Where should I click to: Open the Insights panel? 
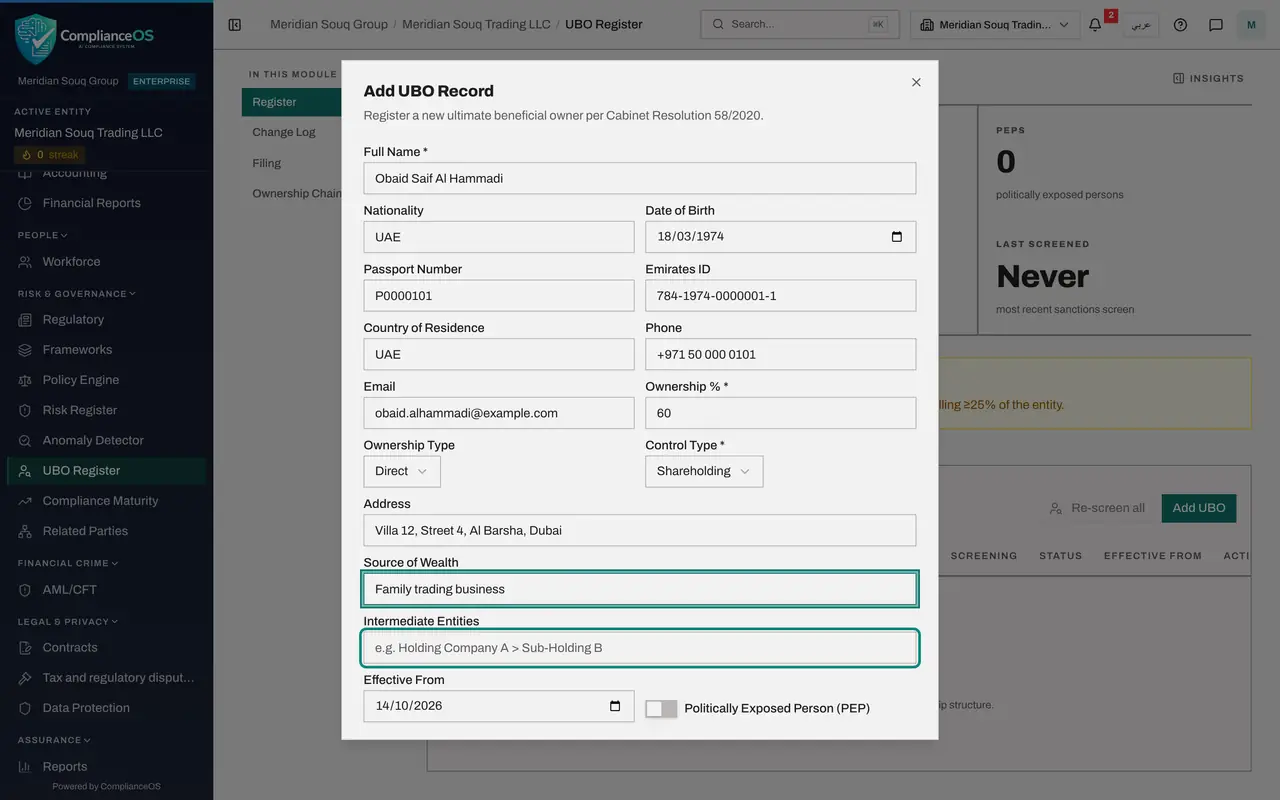tap(1208, 78)
